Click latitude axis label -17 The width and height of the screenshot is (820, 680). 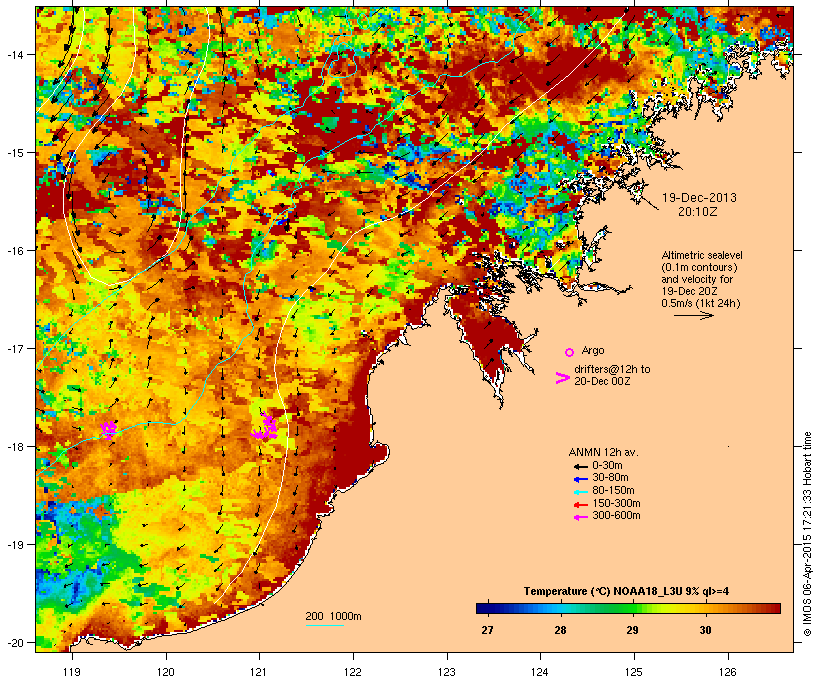14,348
